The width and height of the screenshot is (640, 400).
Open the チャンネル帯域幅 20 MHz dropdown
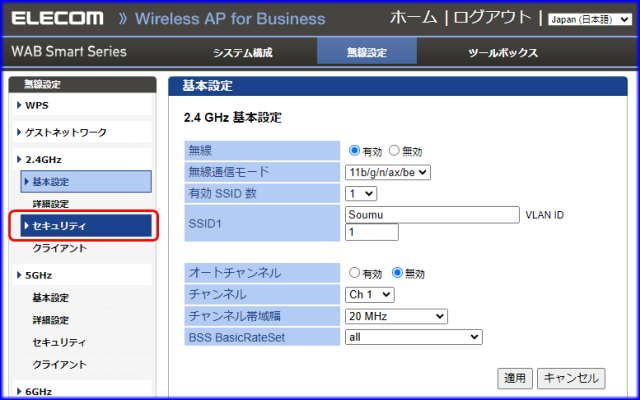pos(396,316)
